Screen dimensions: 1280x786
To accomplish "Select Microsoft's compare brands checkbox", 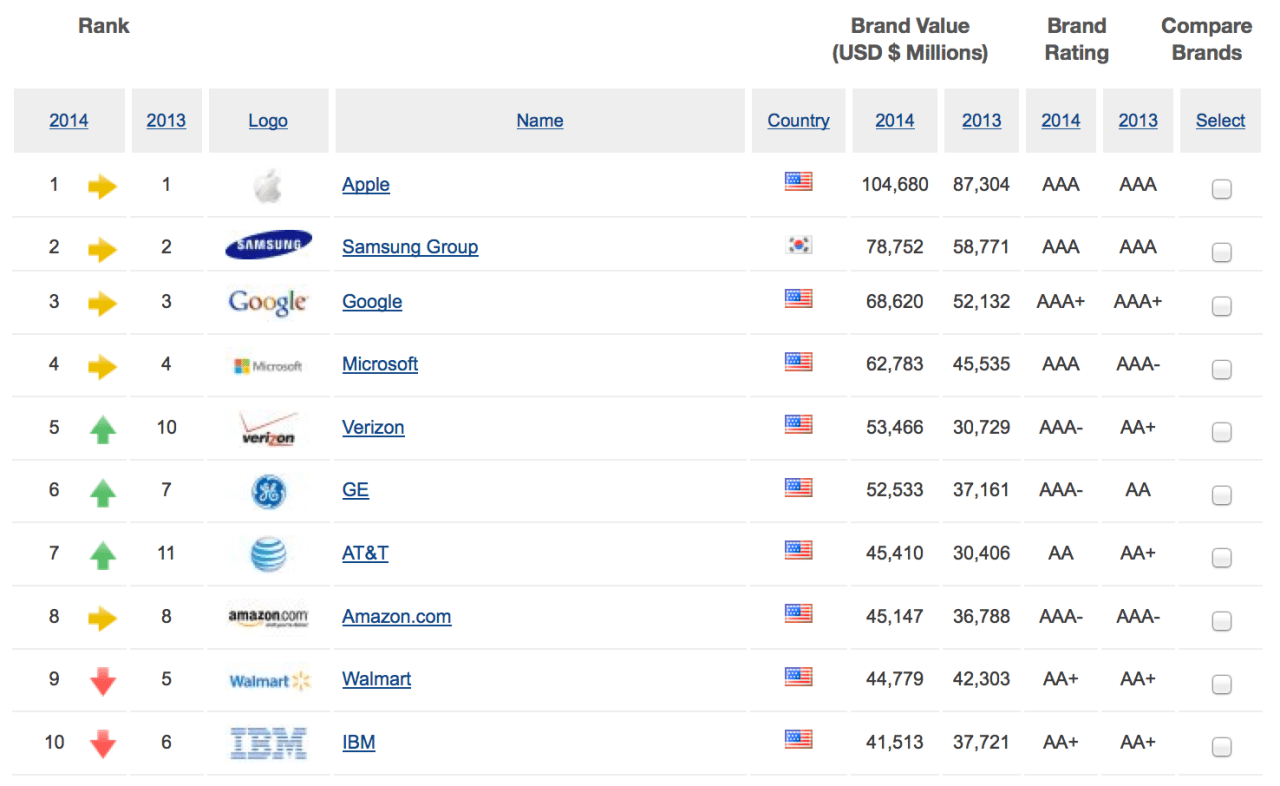I will click(1221, 369).
